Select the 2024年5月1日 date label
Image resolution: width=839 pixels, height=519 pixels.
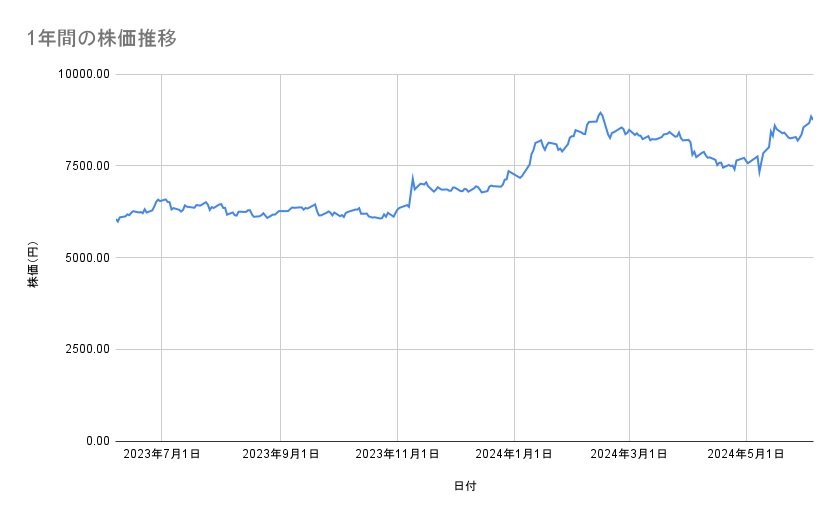coord(746,455)
